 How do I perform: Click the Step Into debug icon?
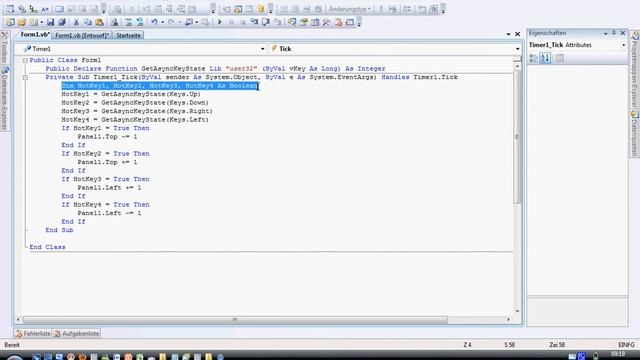[254, 22]
